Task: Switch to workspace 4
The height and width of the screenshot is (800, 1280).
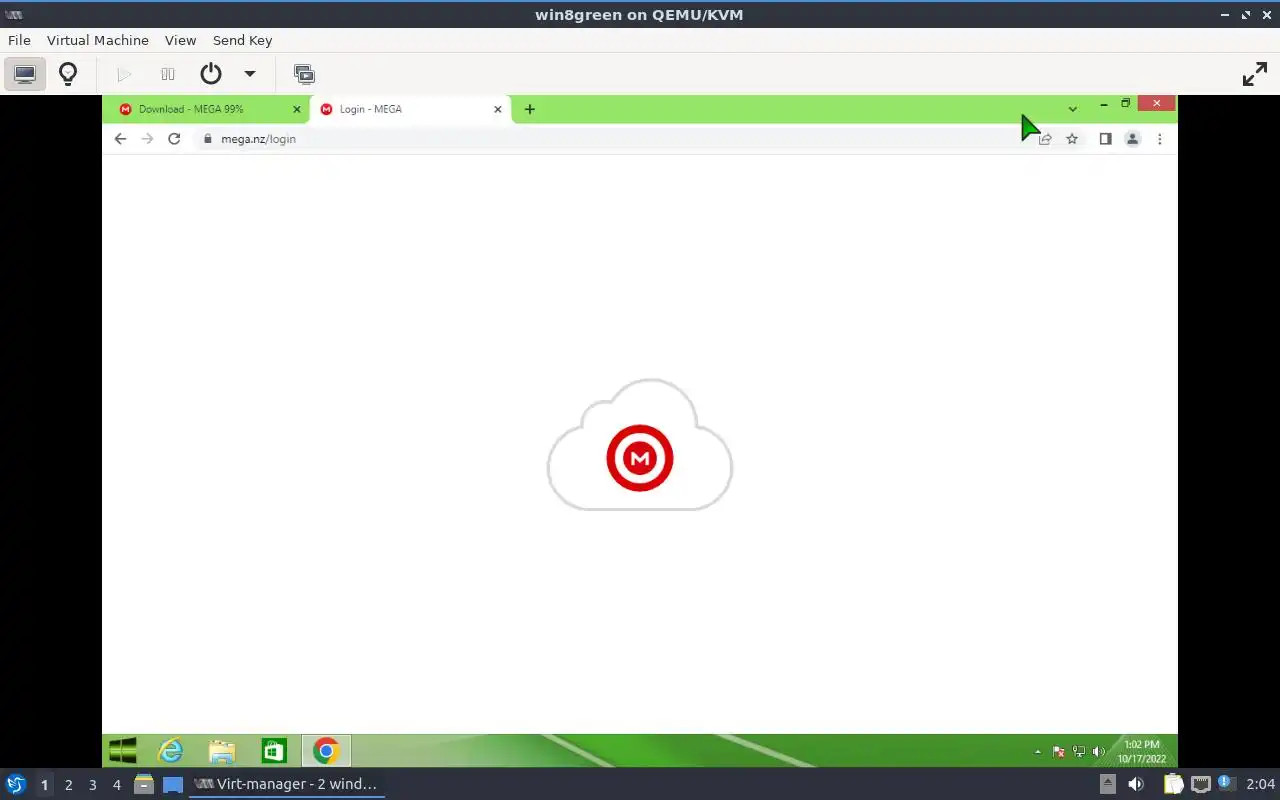Action: pos(116,785)
